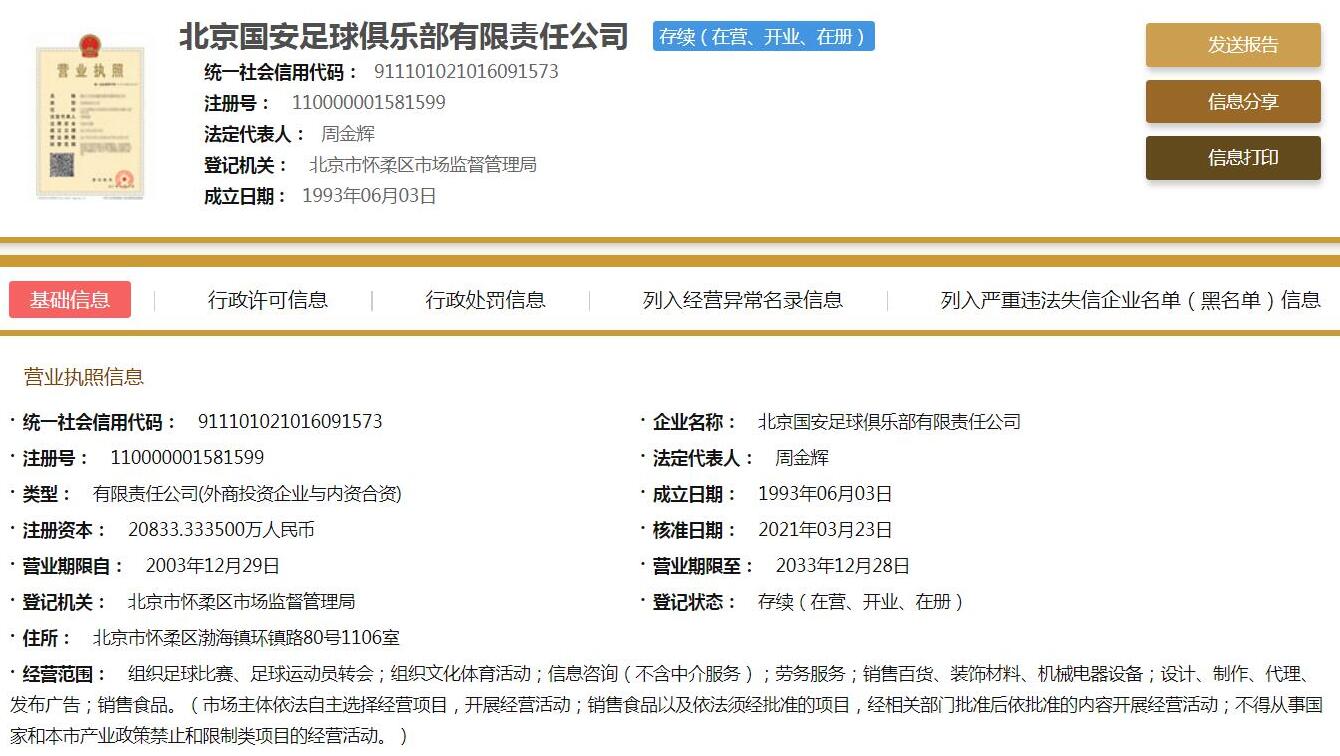Click the 住所 address text
The height and width of the screenshot is (756, 1340).
tap(246, 638)
